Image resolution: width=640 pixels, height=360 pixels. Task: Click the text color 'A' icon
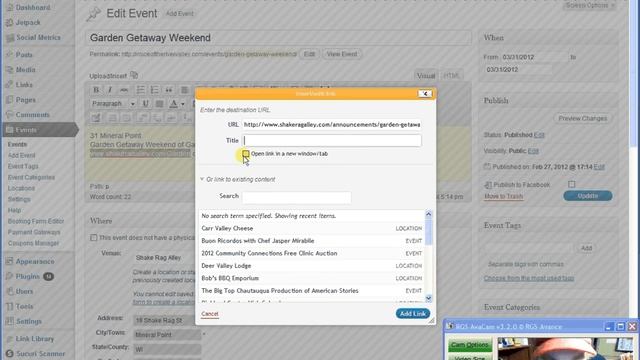173,104
